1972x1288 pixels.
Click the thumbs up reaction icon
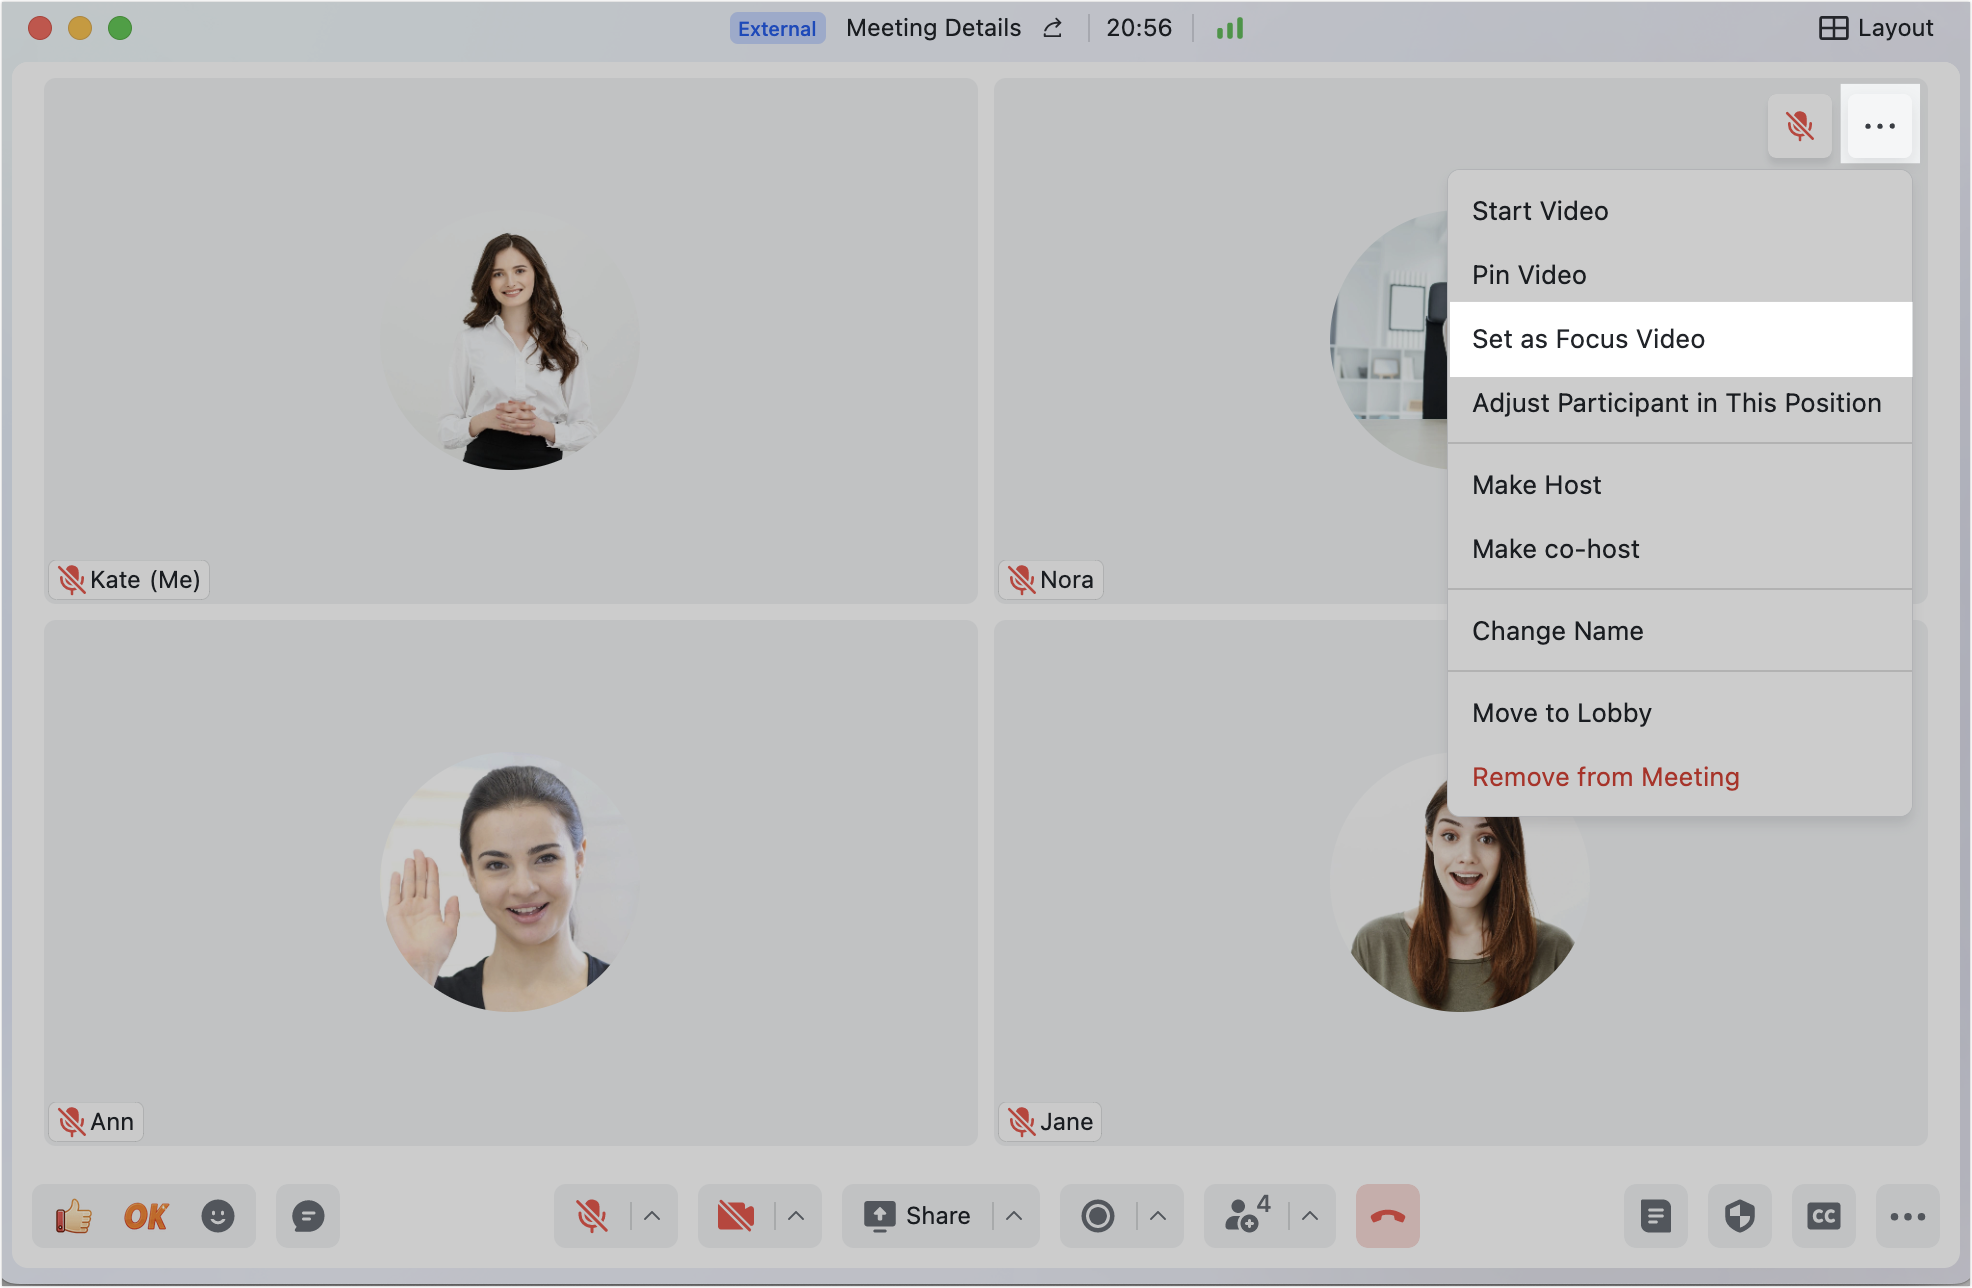pos(73,1216)
